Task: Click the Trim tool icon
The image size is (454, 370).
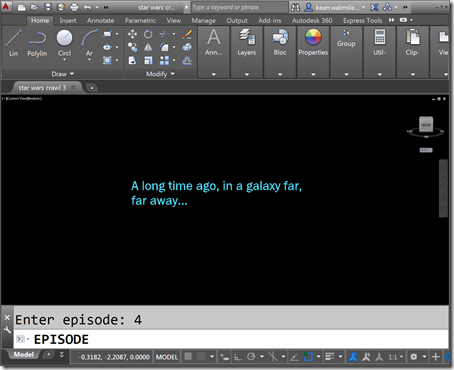Action: pos(164,34)
